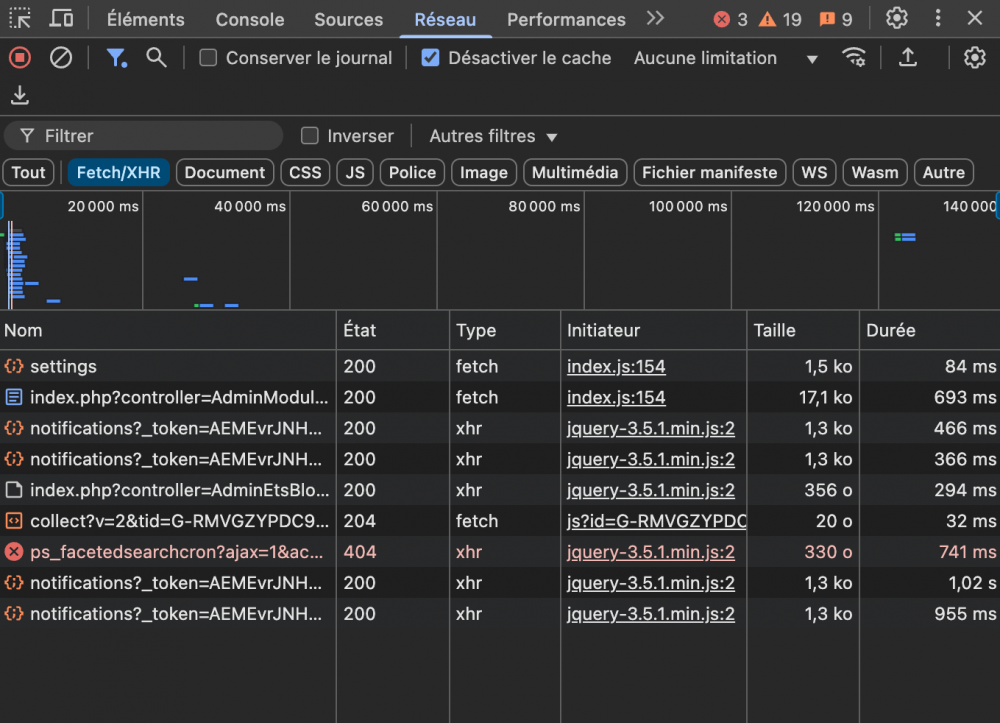Image resolution: width=1000 pixels, height=723 pixels.
Task: Filter requests by JS type
Action: (355, 172)
